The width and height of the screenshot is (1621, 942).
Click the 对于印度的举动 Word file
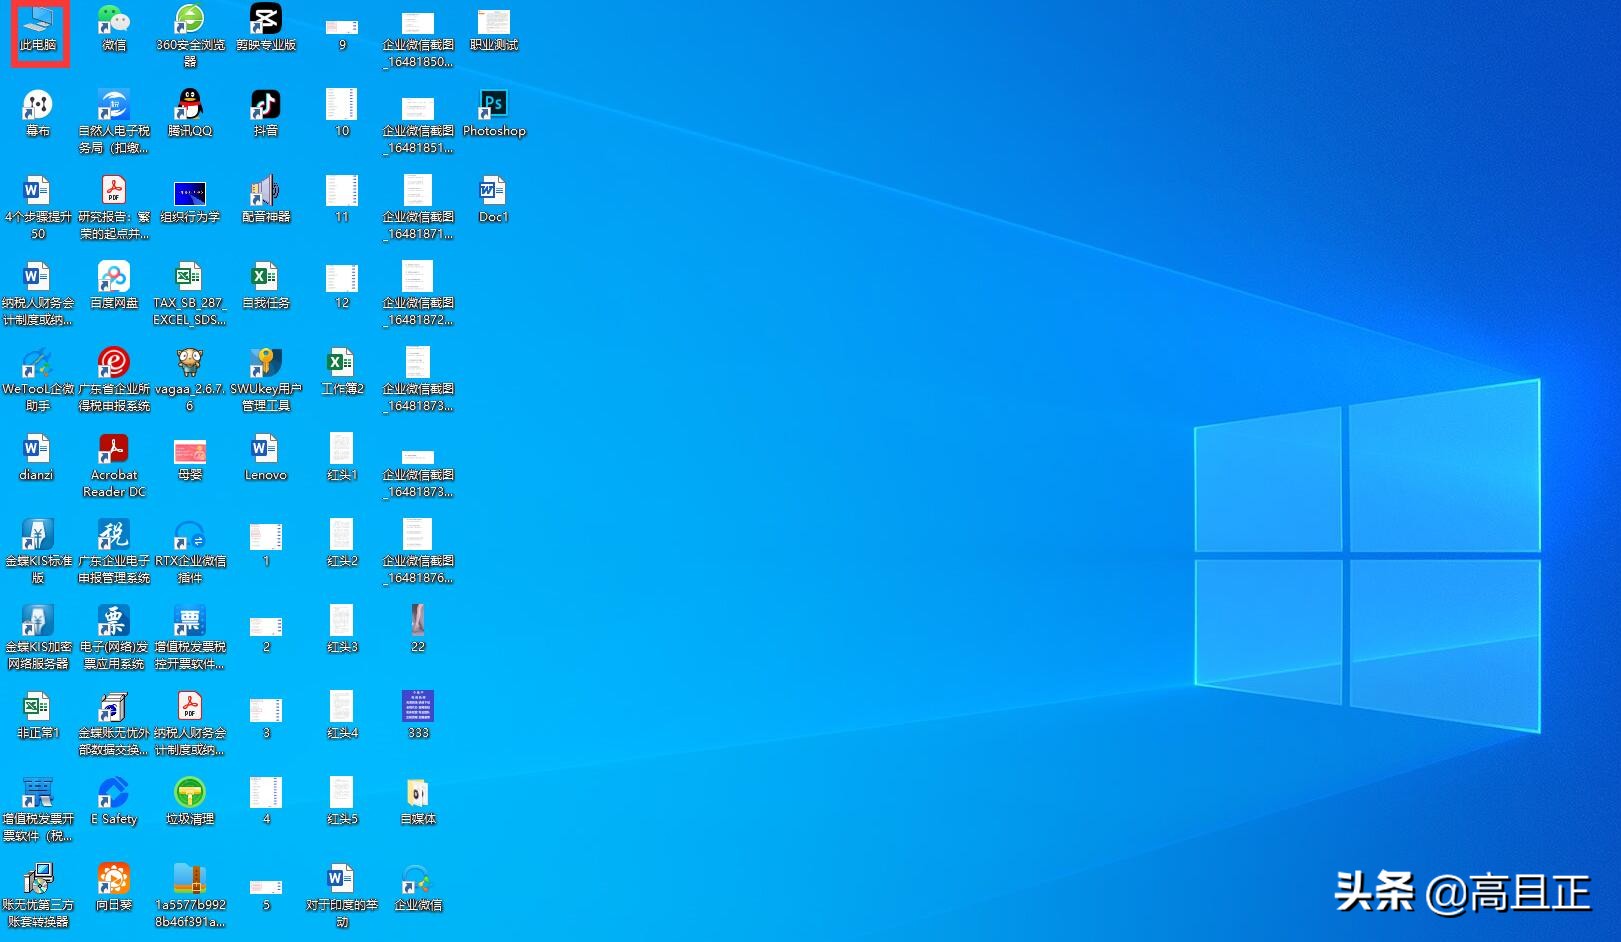click(x=342, y=895)
